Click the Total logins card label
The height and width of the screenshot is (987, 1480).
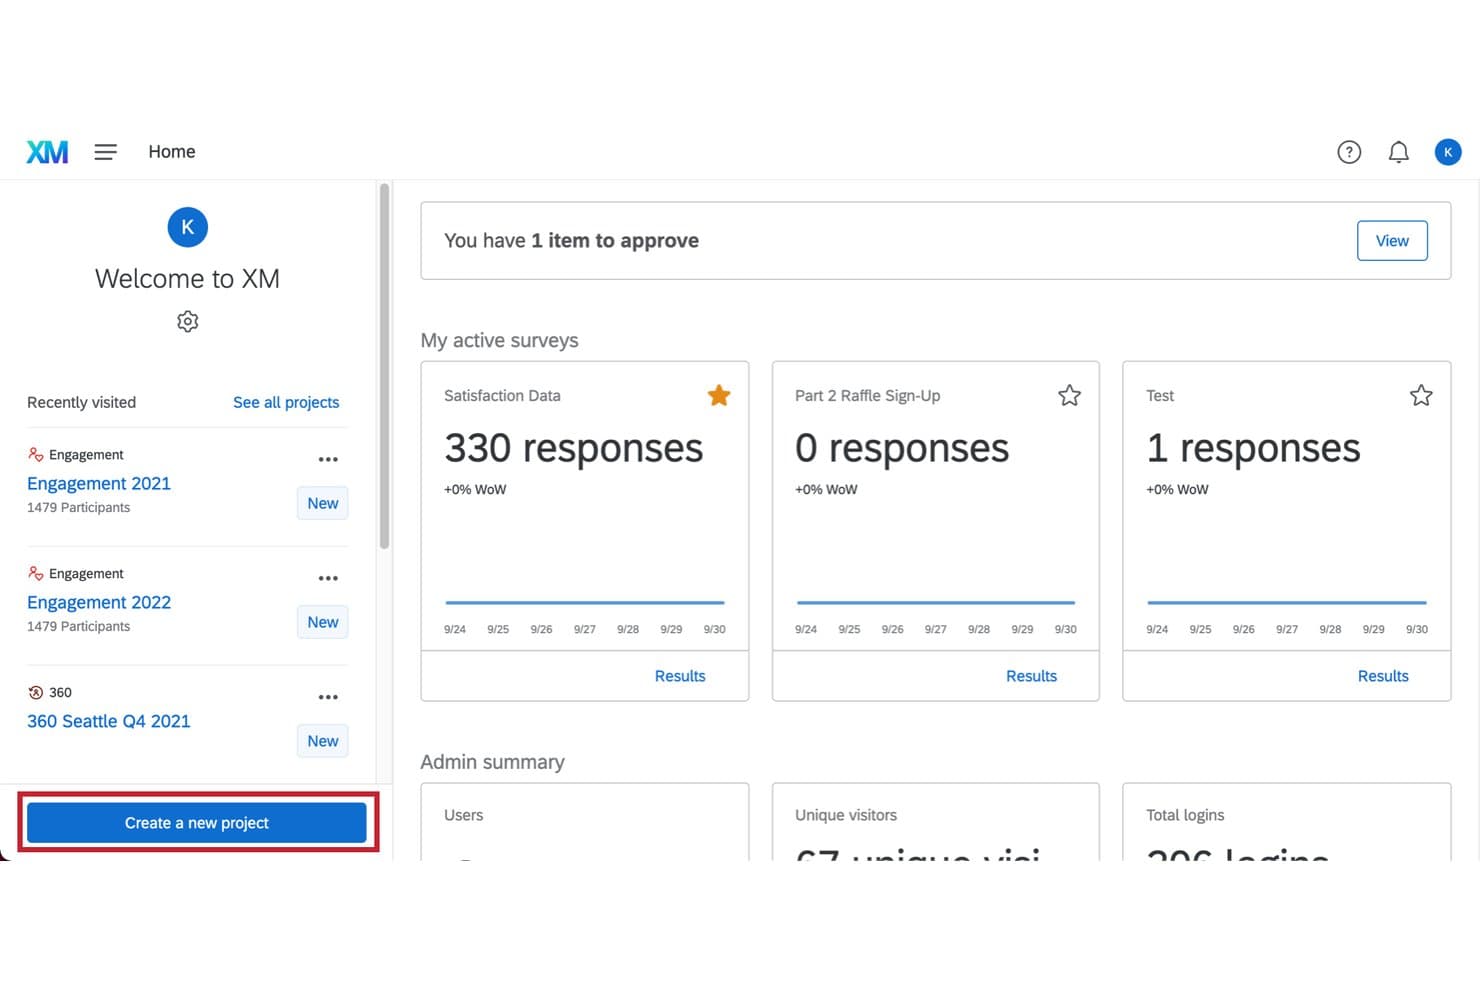click(x=1185, y=815)
